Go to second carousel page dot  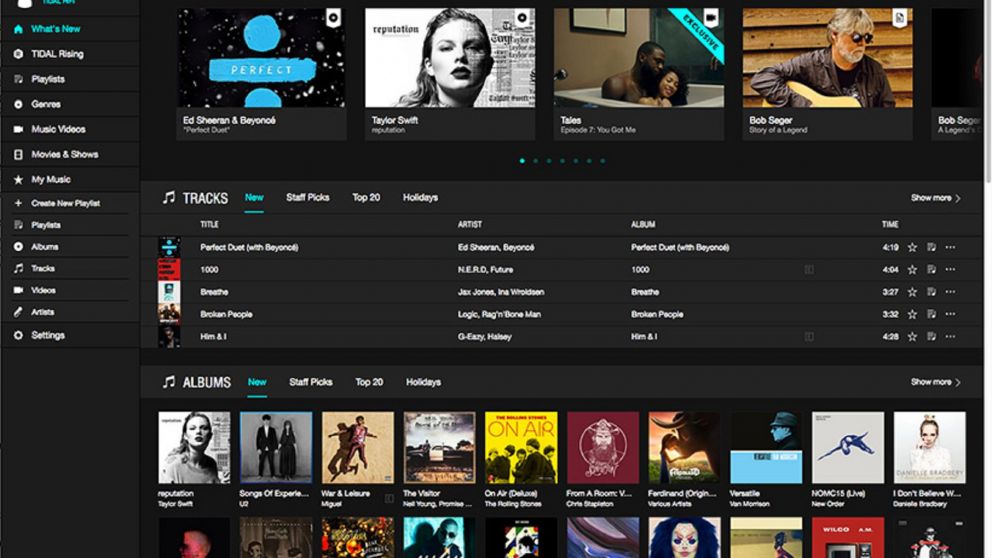[x=535, y=161]
